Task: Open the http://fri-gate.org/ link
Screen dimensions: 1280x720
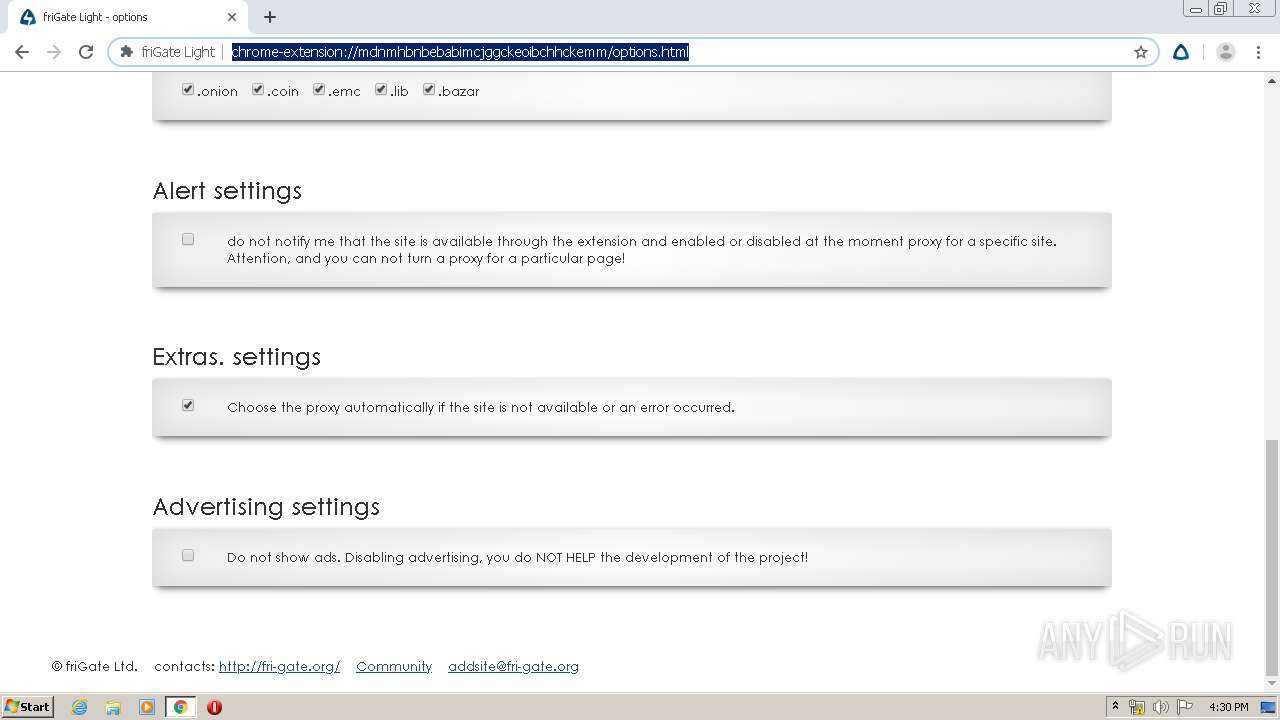Action: 279,666
